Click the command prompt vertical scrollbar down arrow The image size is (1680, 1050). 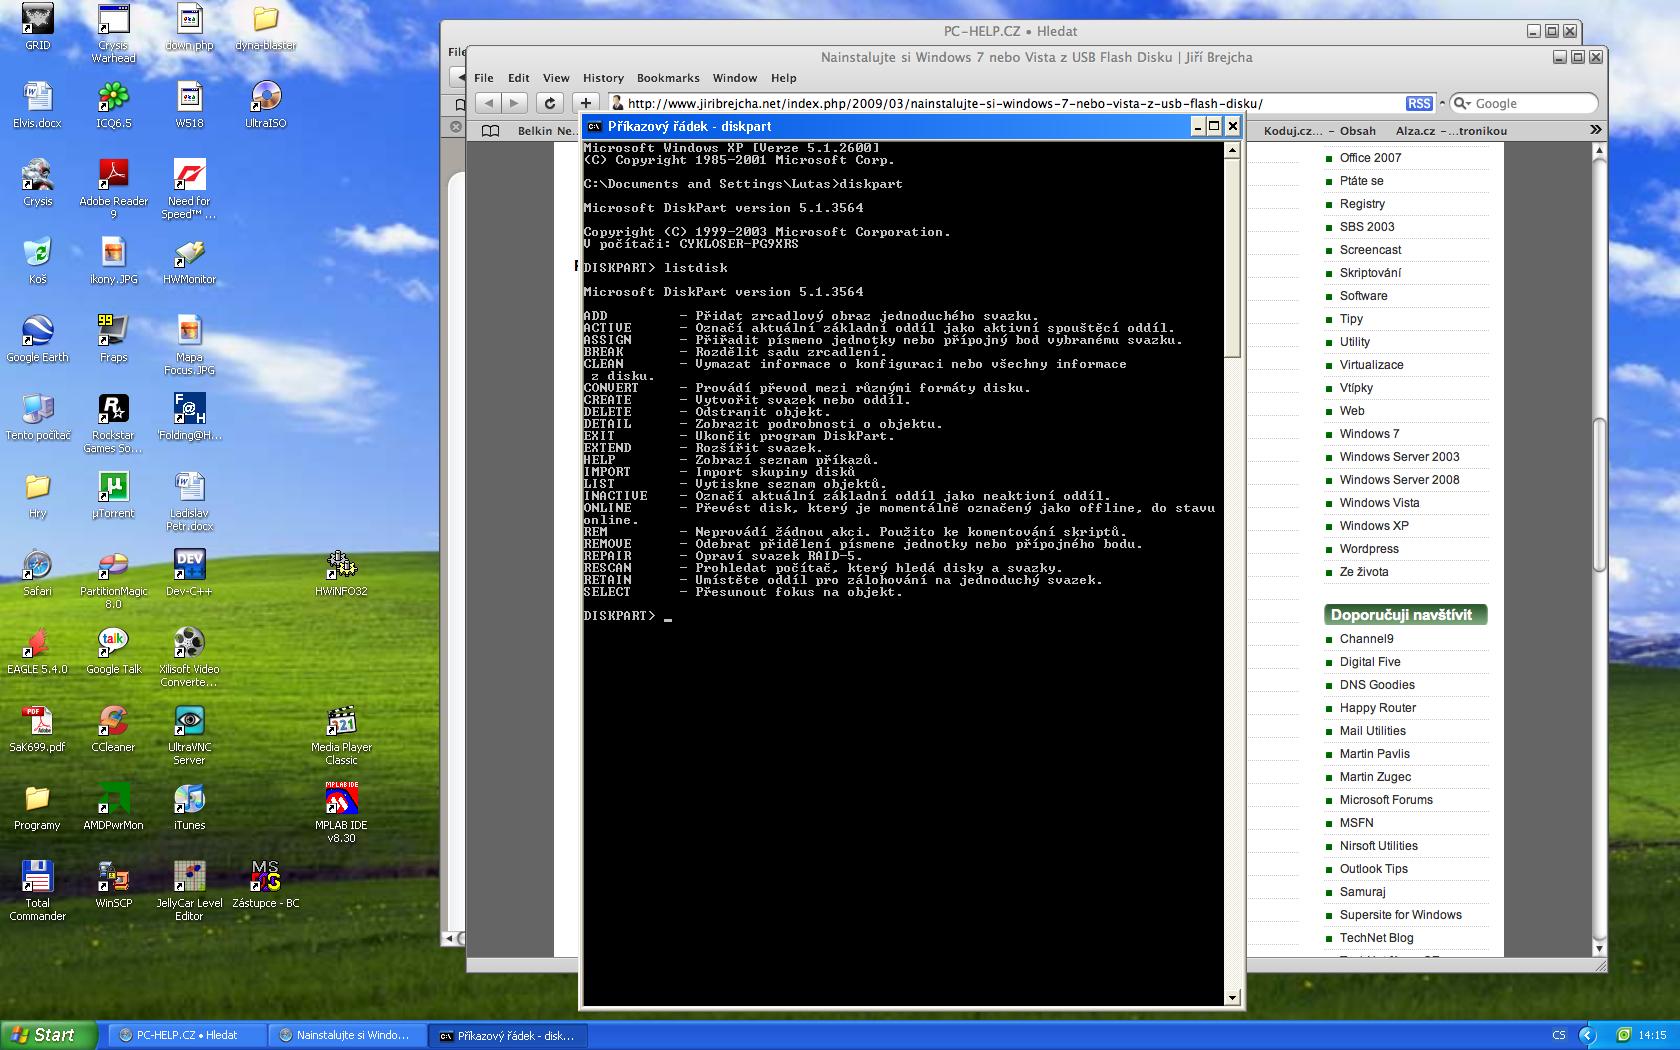(1232, 997)
